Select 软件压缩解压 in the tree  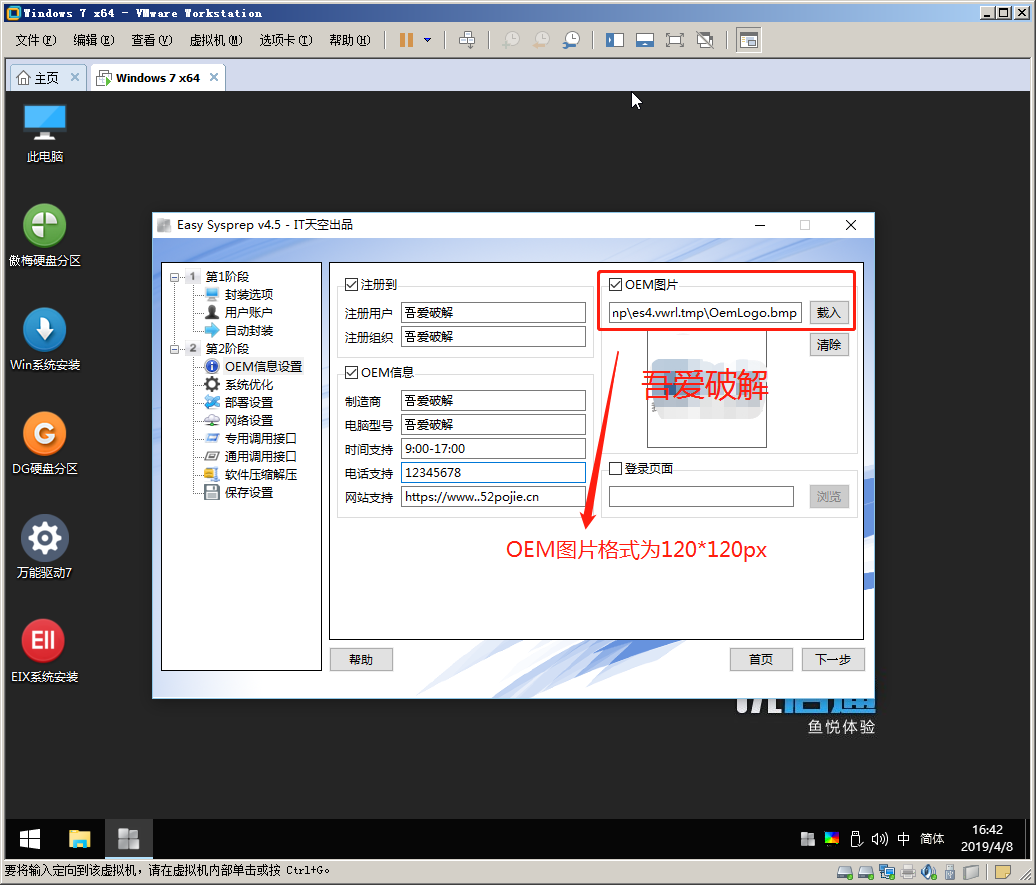260,475
